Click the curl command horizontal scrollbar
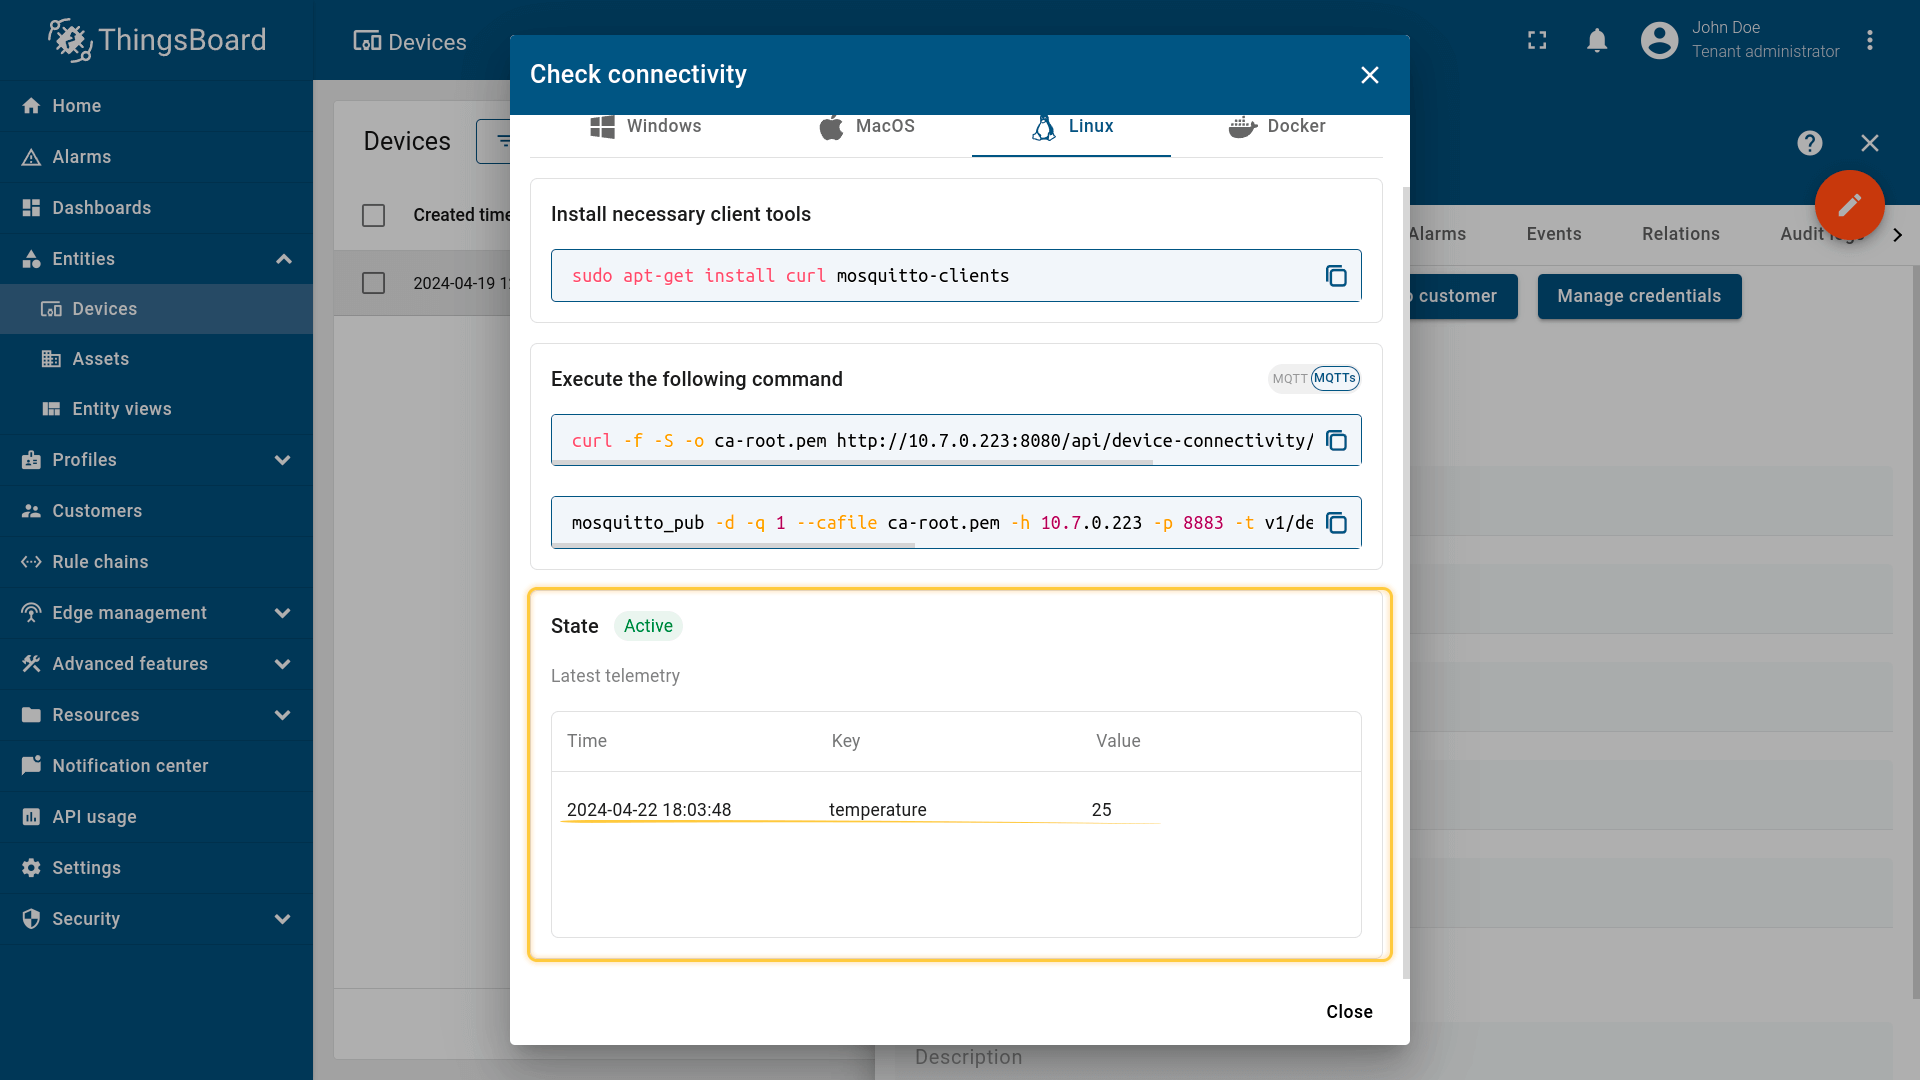Viewport: 1920px width, 1080px height. (x=853, y=462)
